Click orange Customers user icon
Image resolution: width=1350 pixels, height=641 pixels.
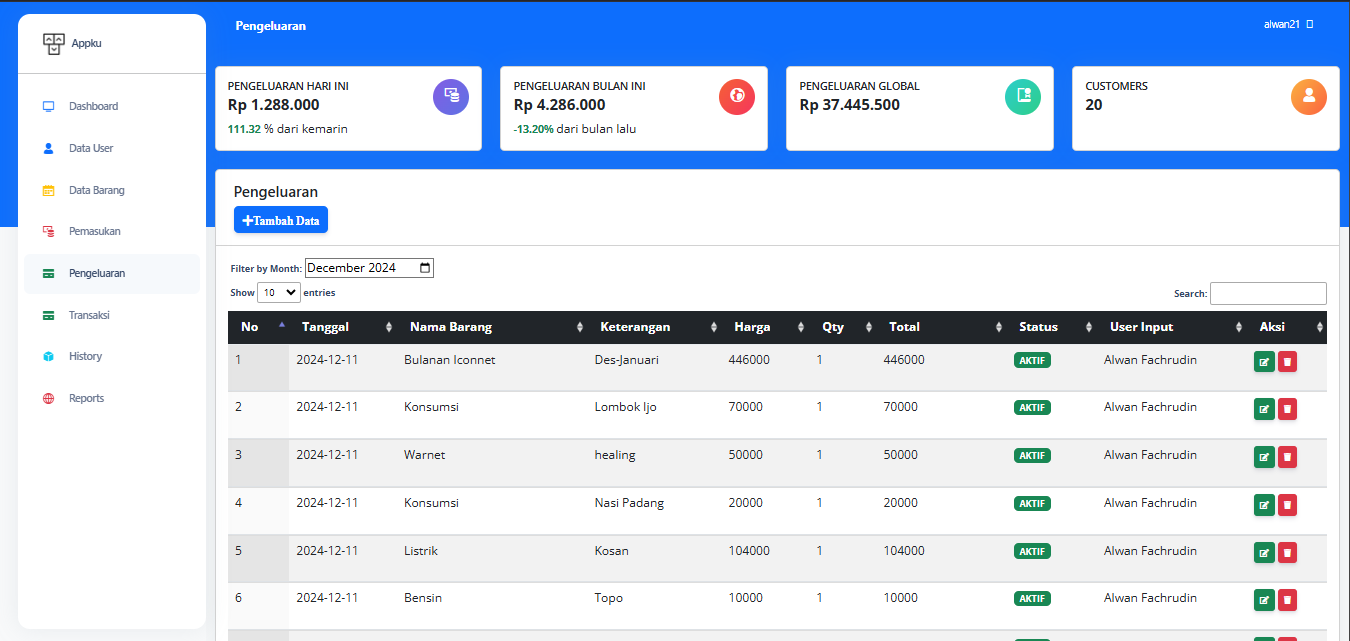(x=1309, y=96)
